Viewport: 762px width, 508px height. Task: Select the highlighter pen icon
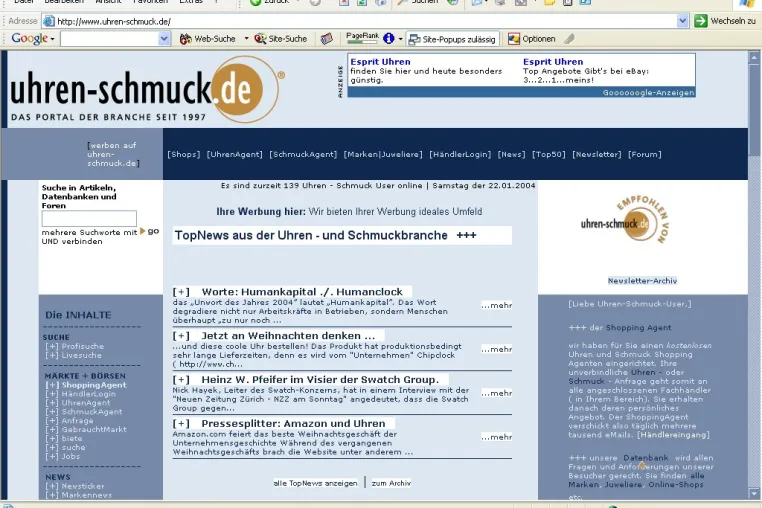tap(570, 38)
